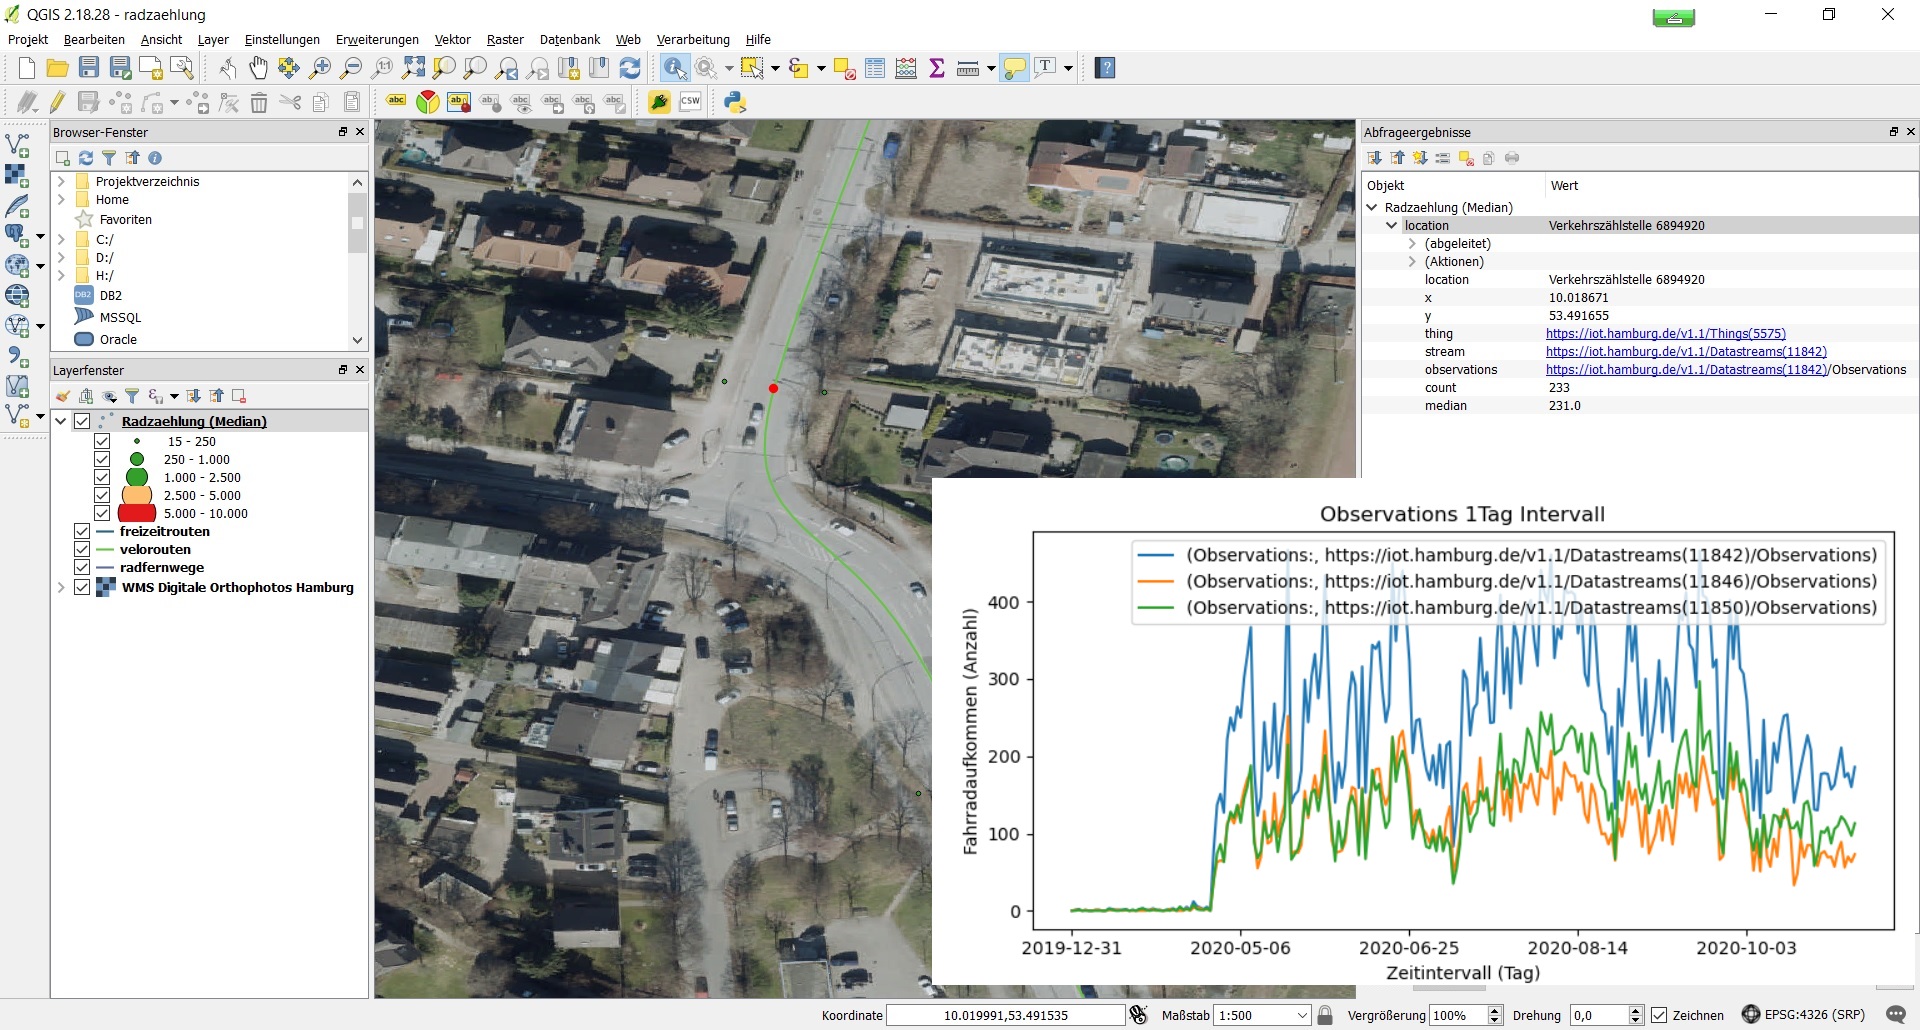1920x1030 pixels.
Task: Expand the (abgeleitet) tree node
Action: (1412, 244)
